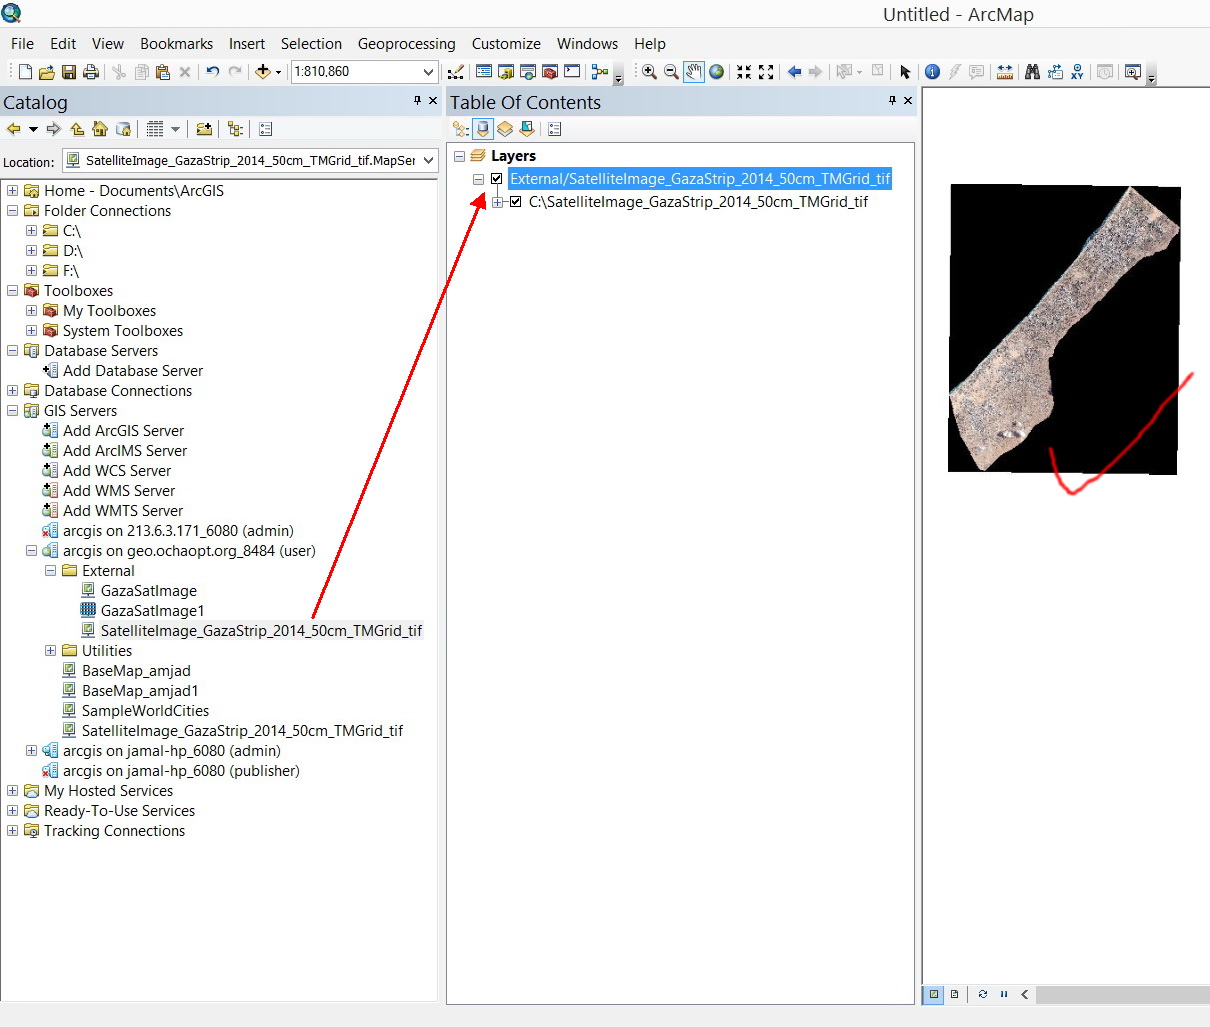
Task: Open the Insert menu
Action: click(x=247, y=44)
